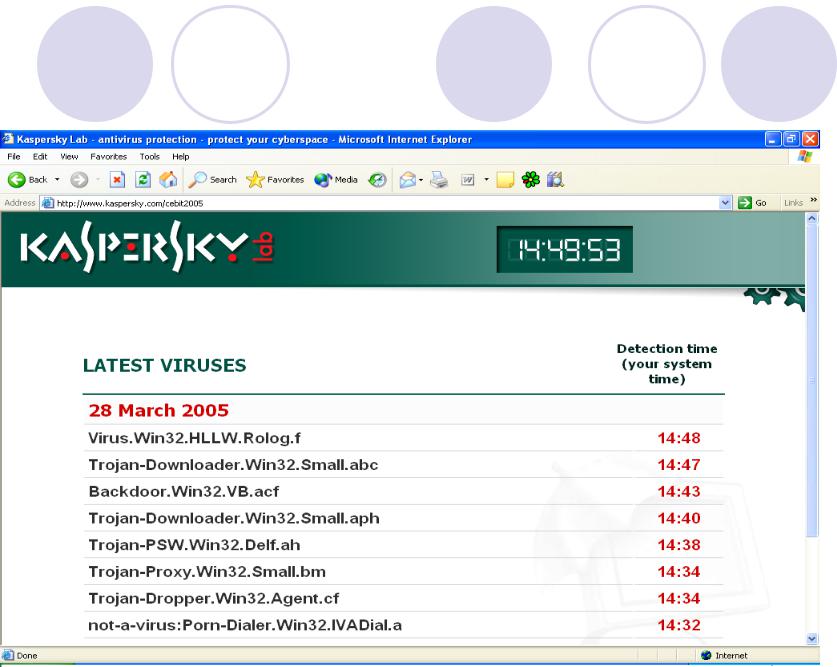
Task: Expand the Edit with Word dropdown arrow
Action: pyautogui.click(x=486, y=180)
